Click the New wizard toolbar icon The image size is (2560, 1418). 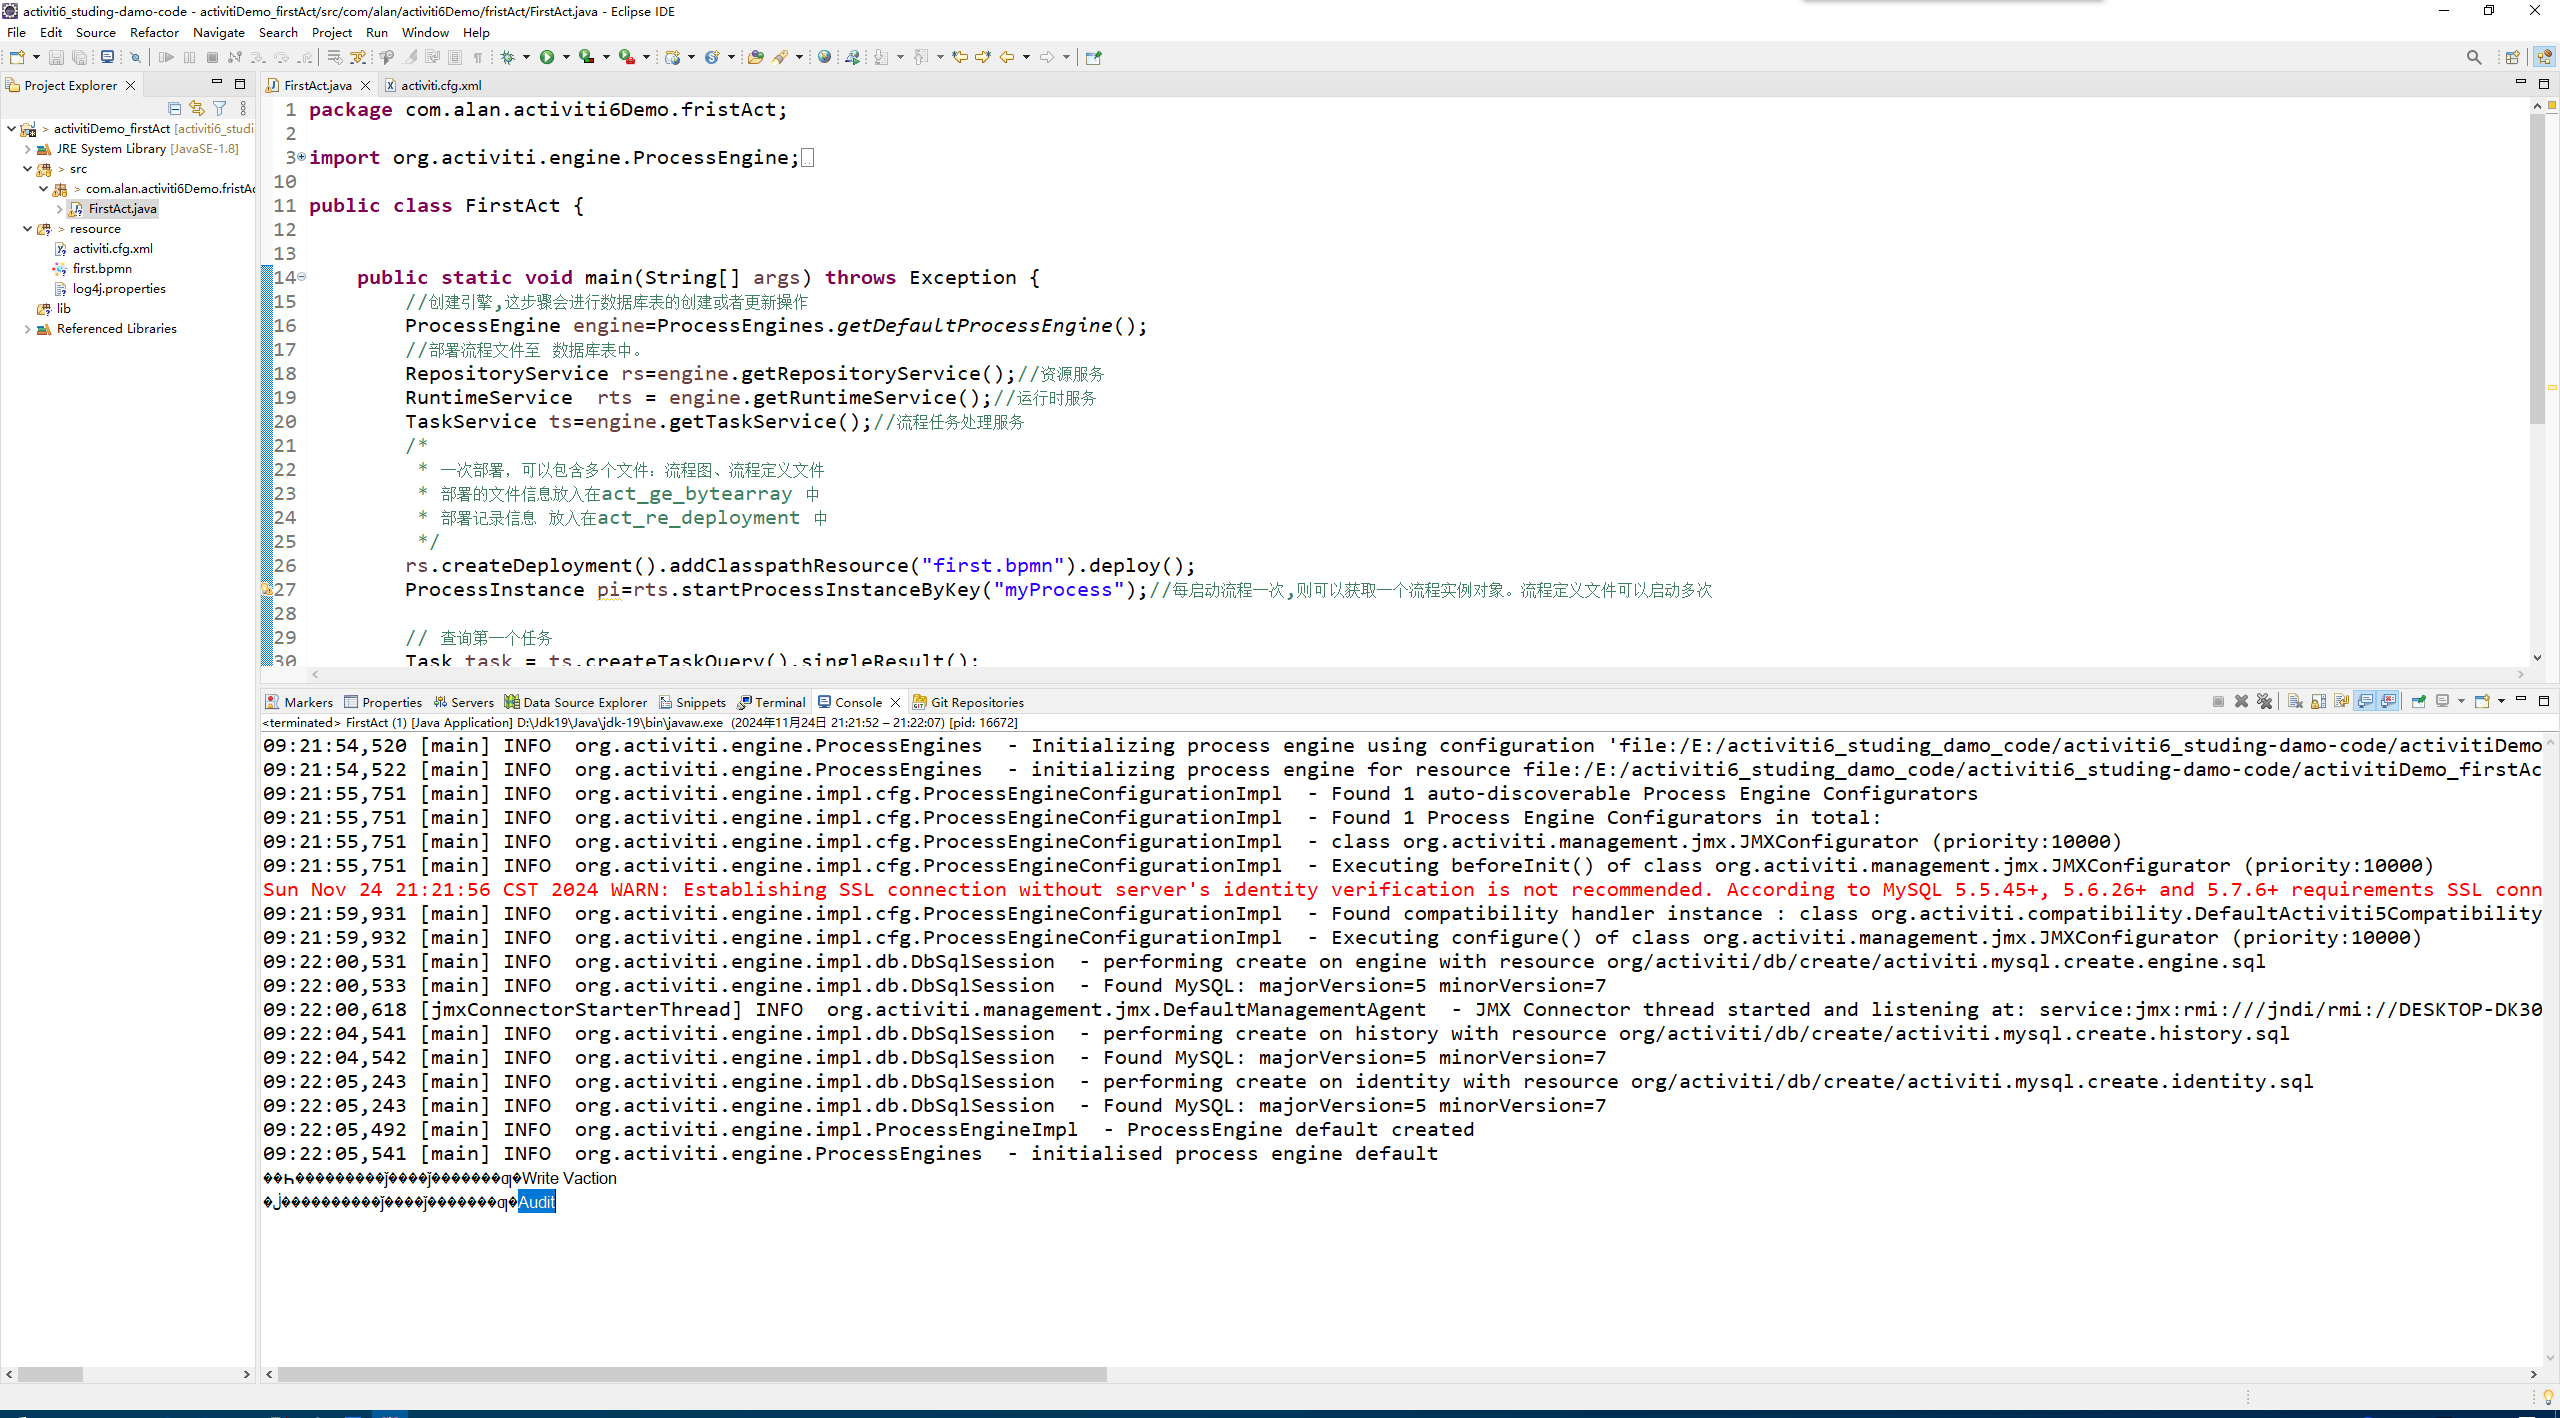17,57
